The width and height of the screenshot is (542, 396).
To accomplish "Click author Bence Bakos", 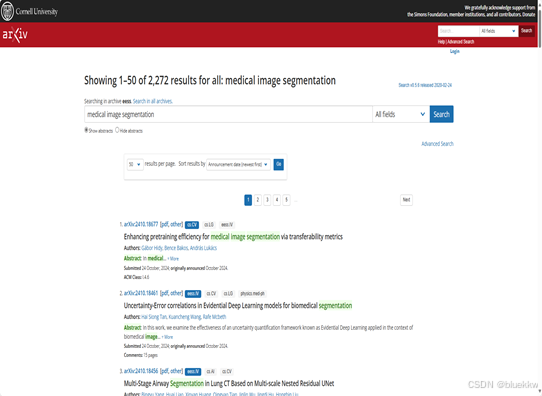I will click(176, 248).
